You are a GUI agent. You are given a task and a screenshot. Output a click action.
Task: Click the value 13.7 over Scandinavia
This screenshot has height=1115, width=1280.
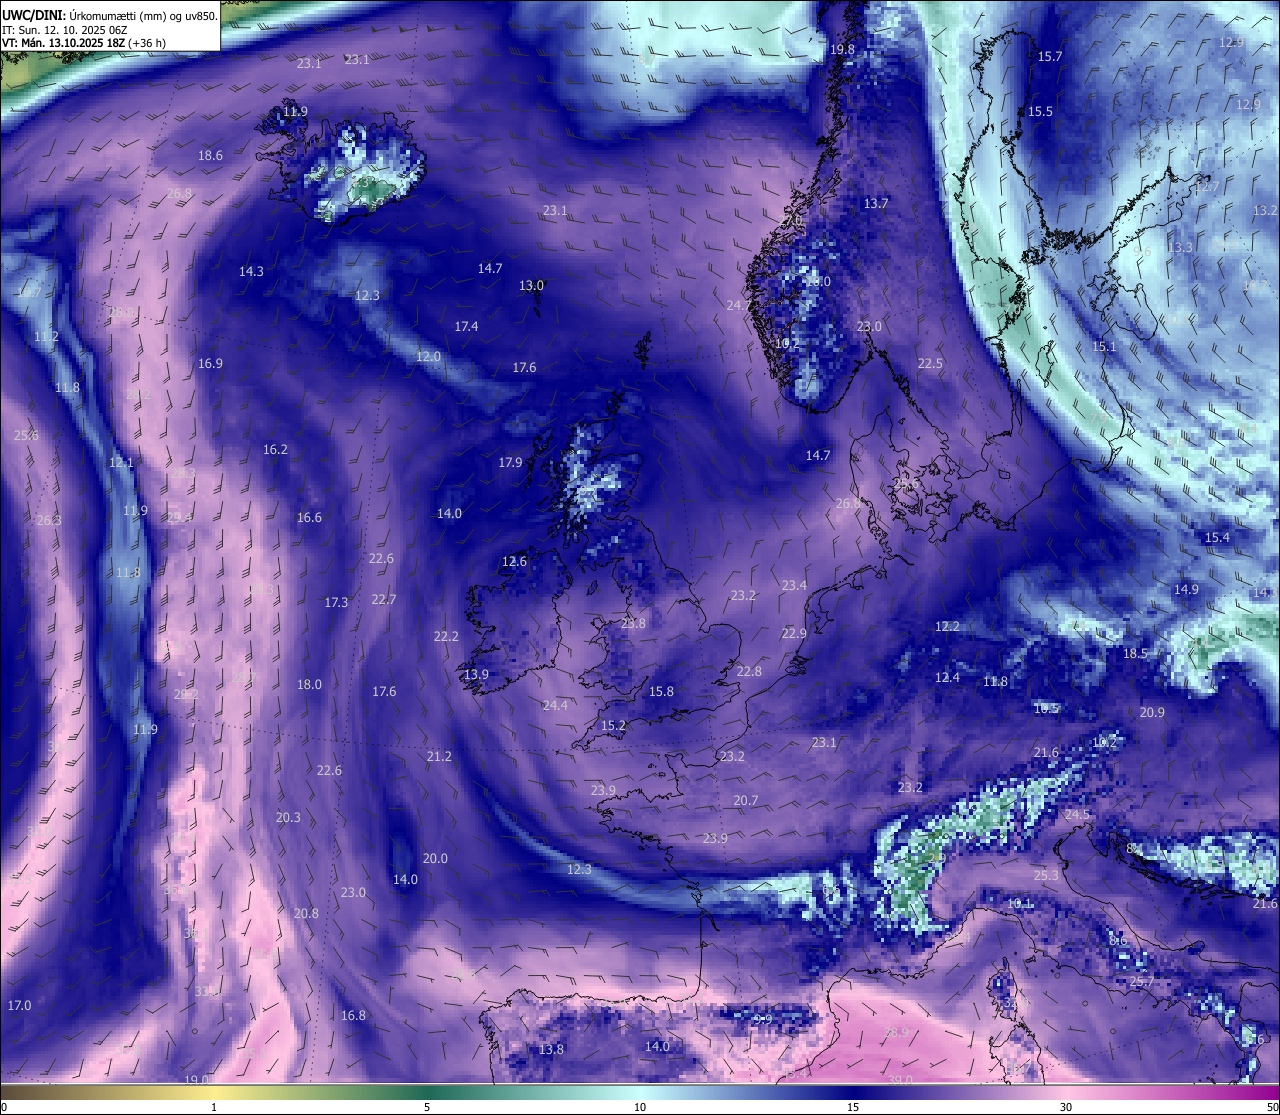pyautogui.click(x=876, y=204)
